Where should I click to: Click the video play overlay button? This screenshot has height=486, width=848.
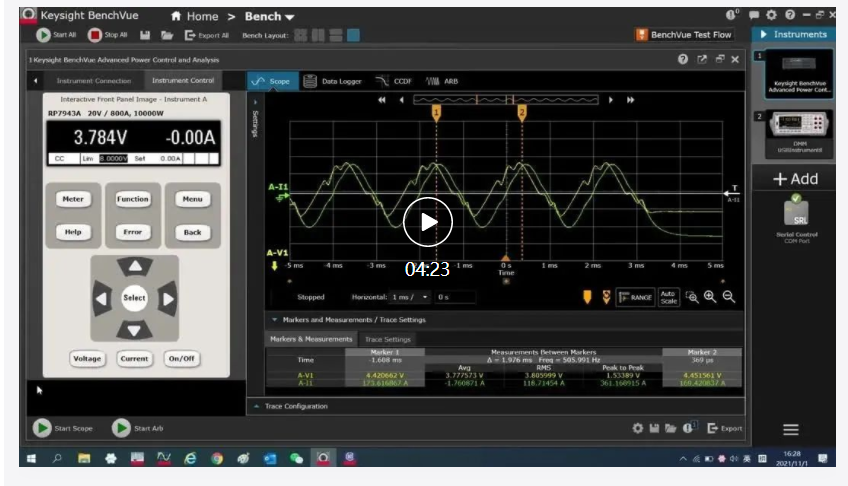pos(428,222)
